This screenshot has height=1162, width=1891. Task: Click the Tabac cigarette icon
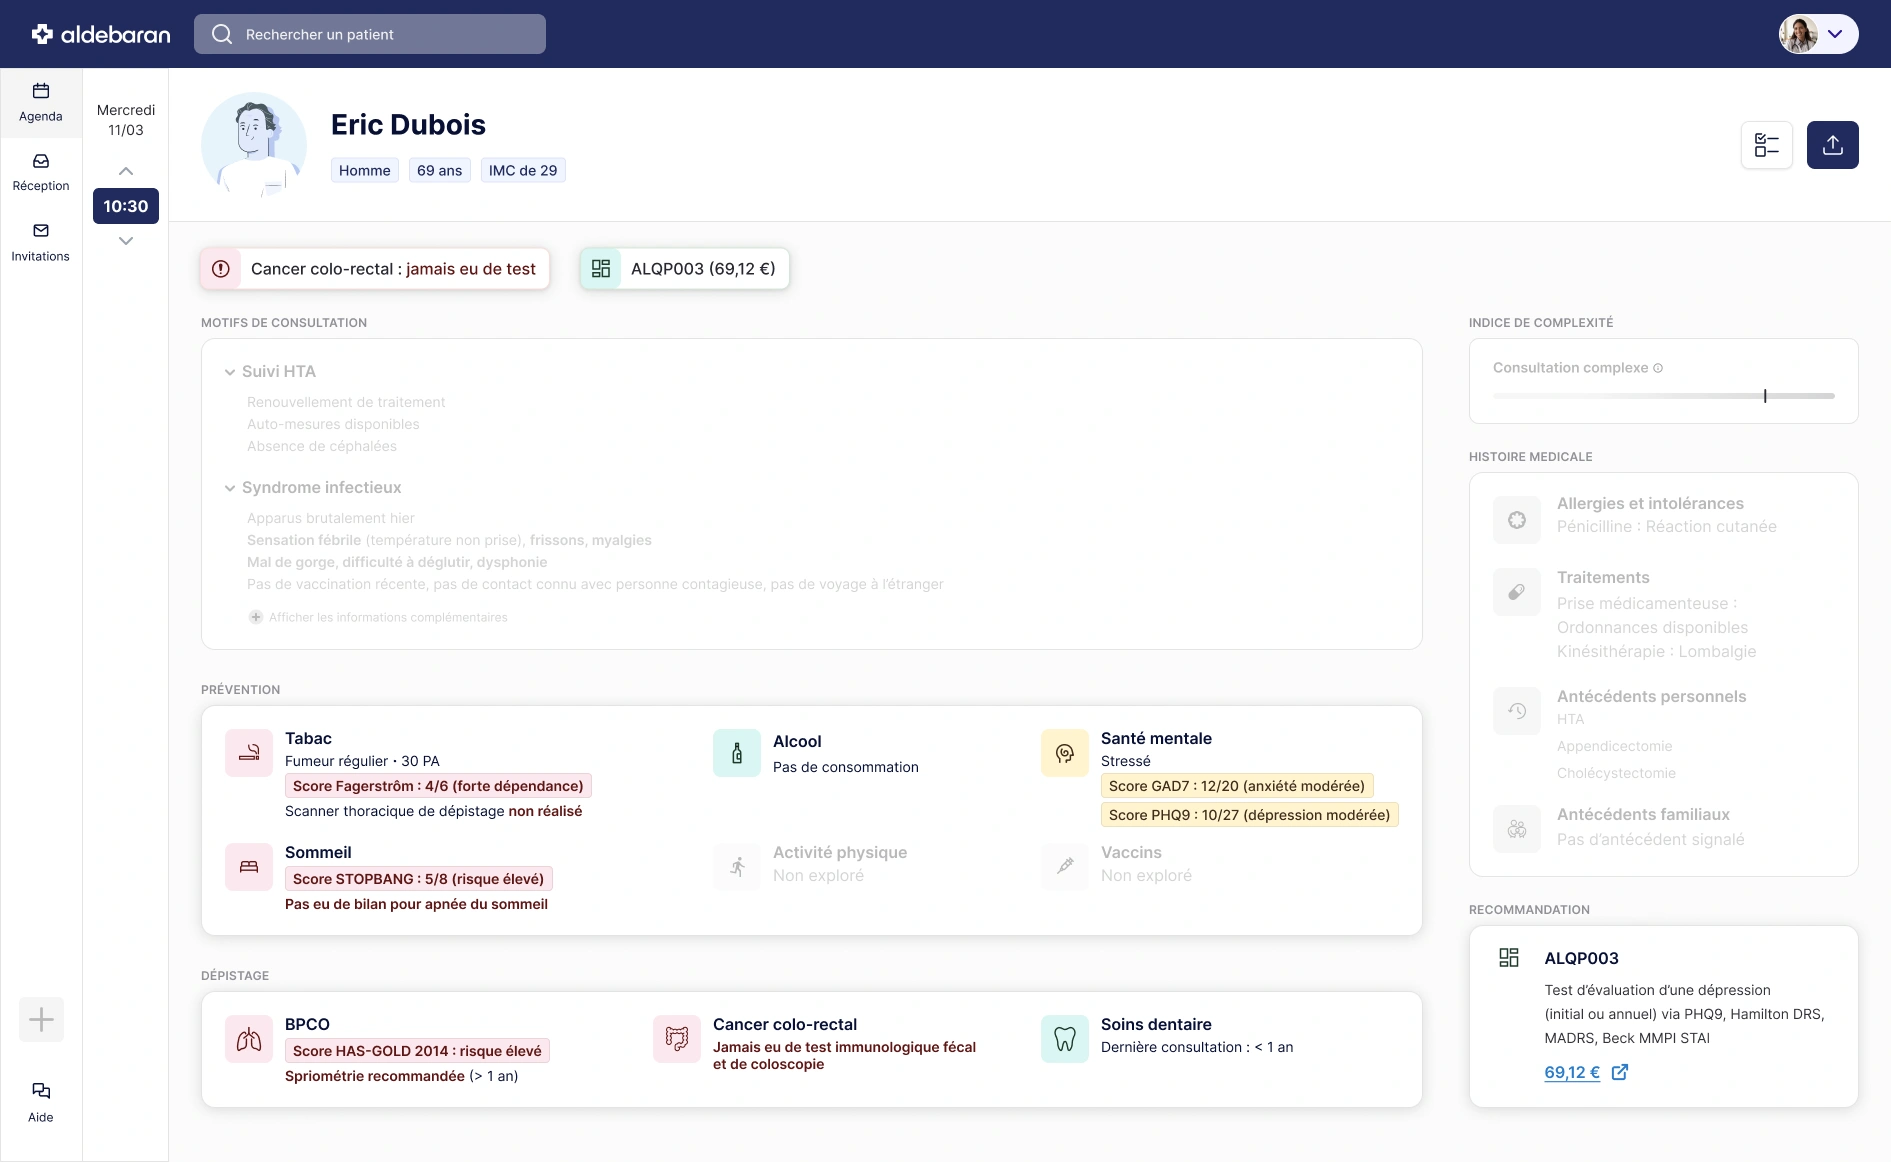249,753
